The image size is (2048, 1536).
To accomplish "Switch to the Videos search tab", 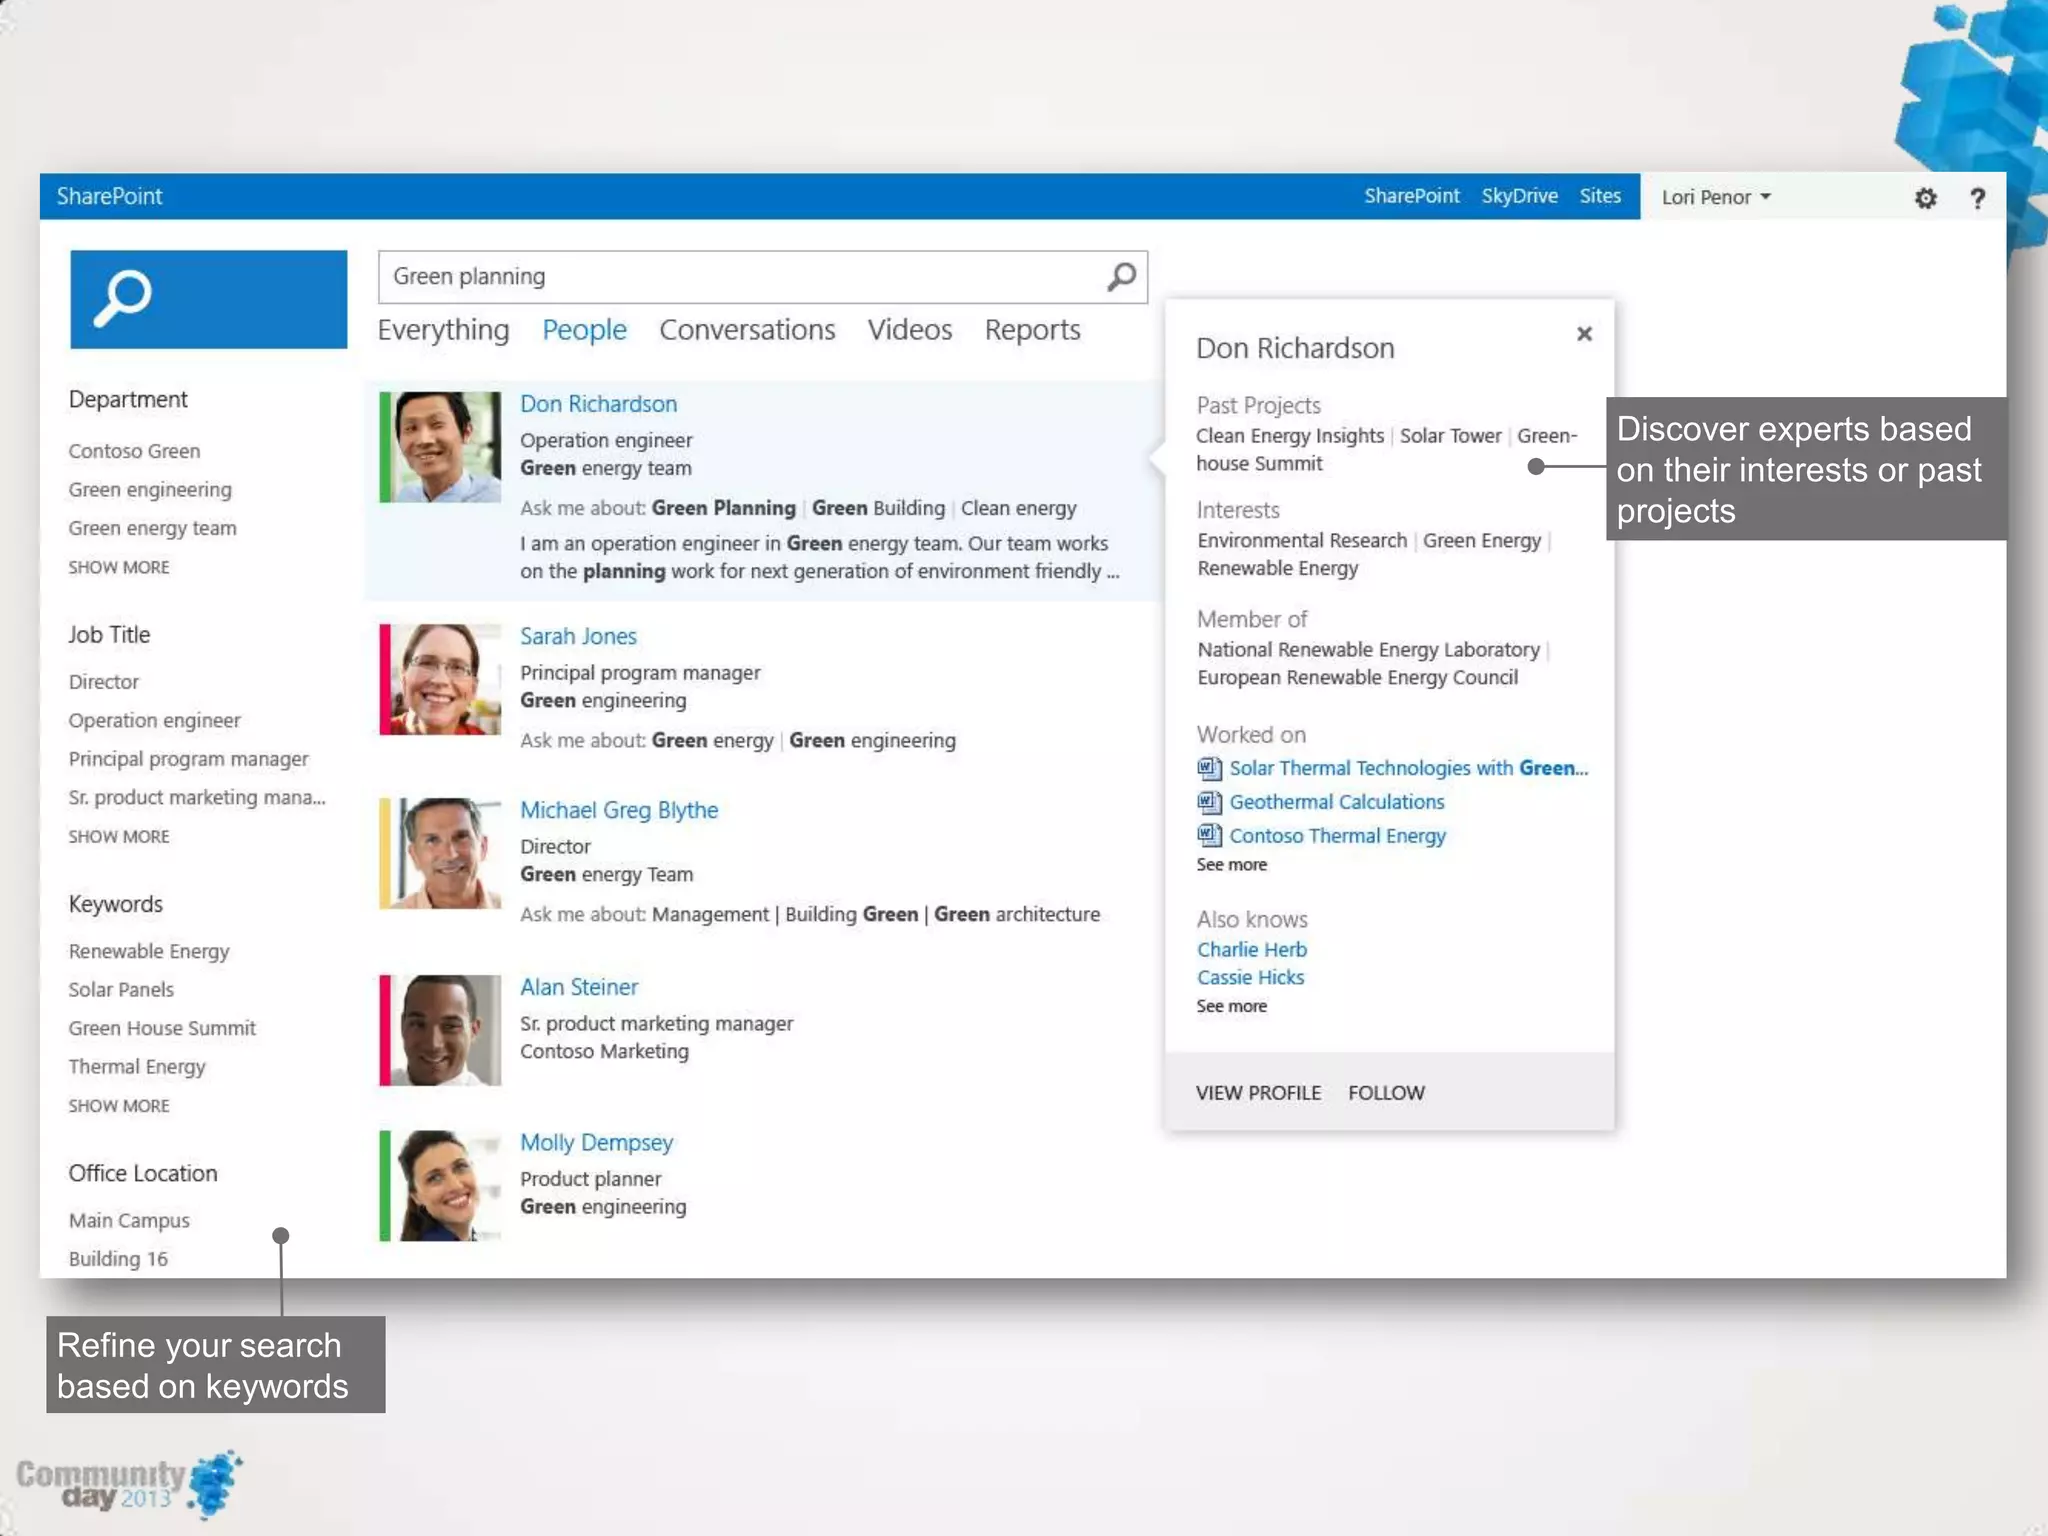I will (909, 330).
